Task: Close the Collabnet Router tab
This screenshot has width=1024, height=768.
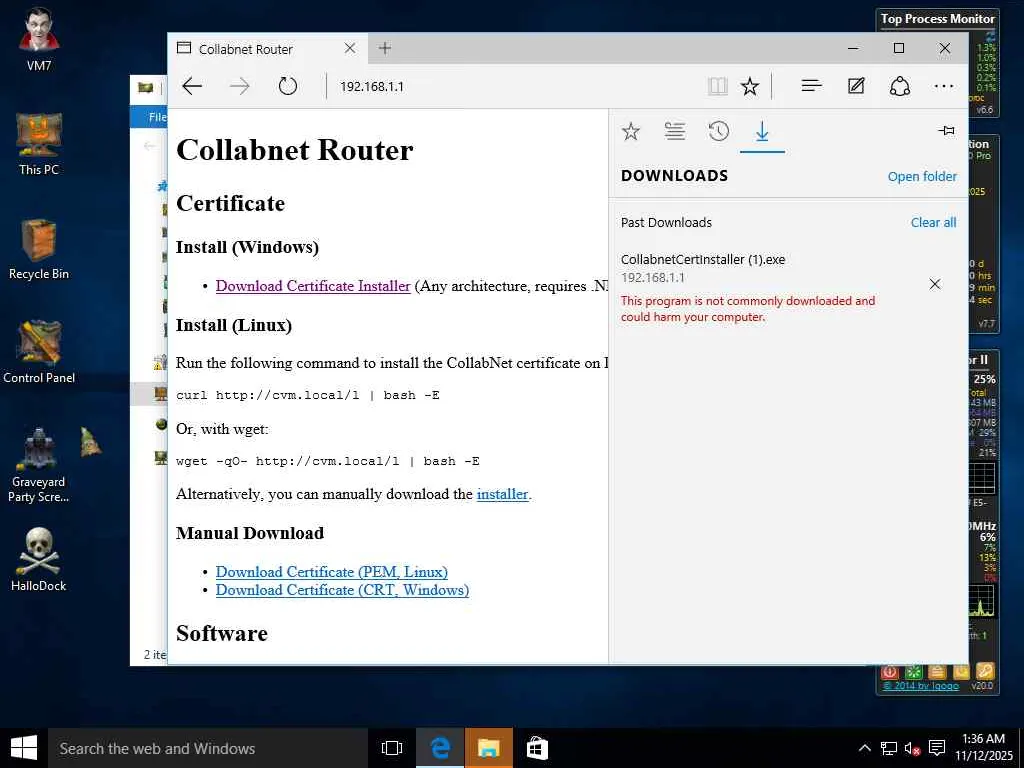Action: [350, 48]
